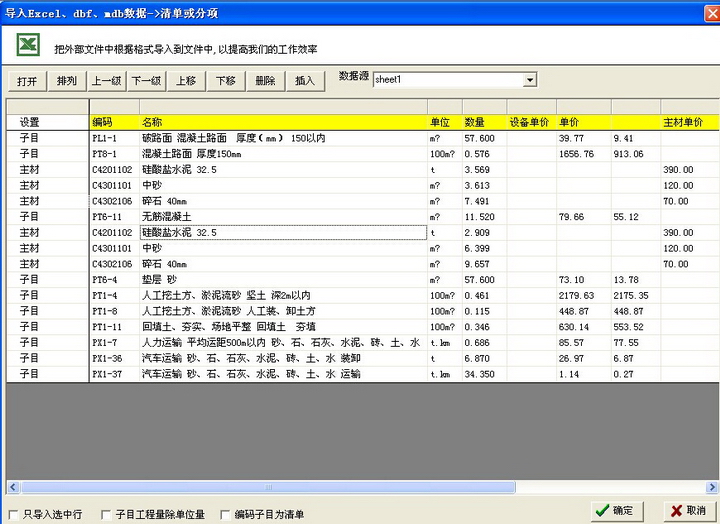Click the 名称 column header
Viewport: 720px width, 524px height.
[x=282, y=122]
